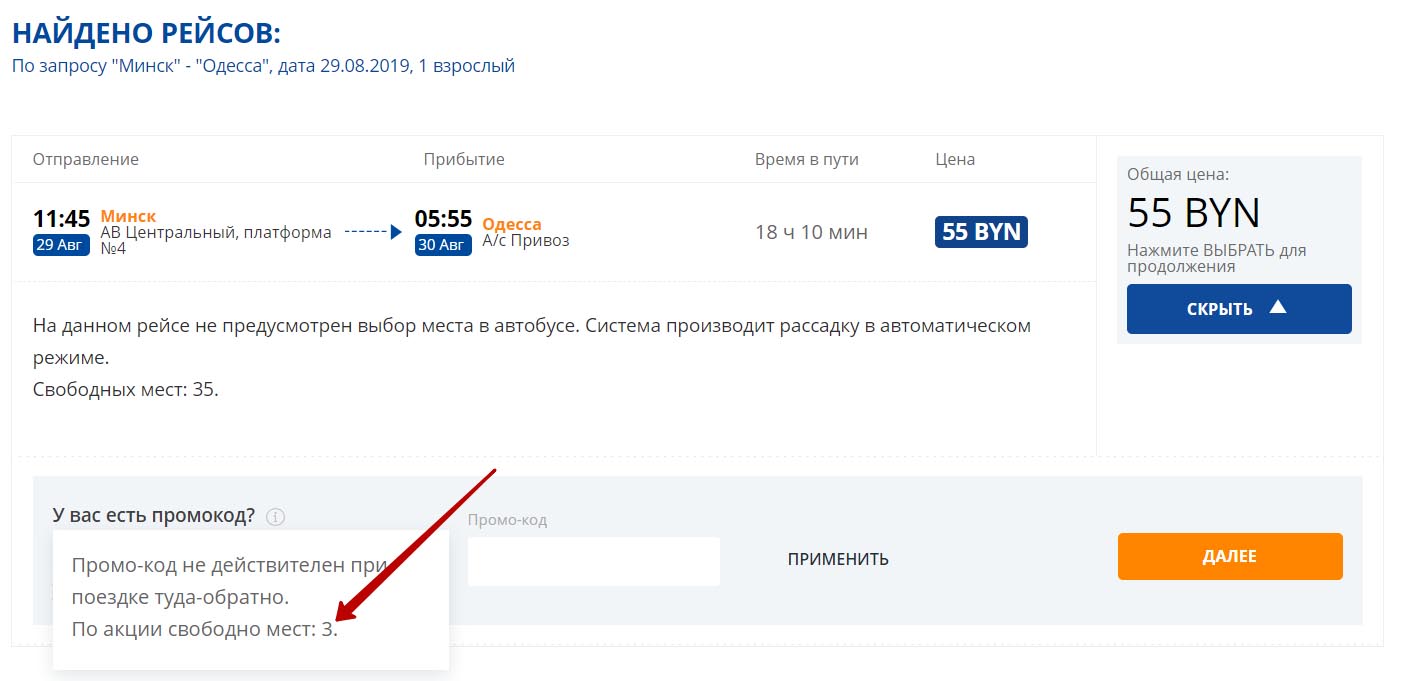The width and height of the screenshot is (1405, 681).
Task: Click the Прибытие column header
Action: click(x=463, y=160)
